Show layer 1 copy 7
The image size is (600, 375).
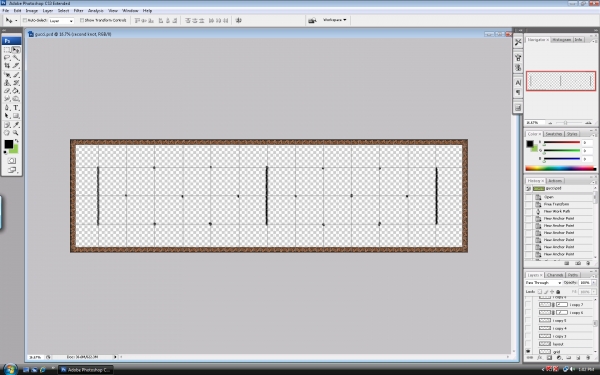528,305
